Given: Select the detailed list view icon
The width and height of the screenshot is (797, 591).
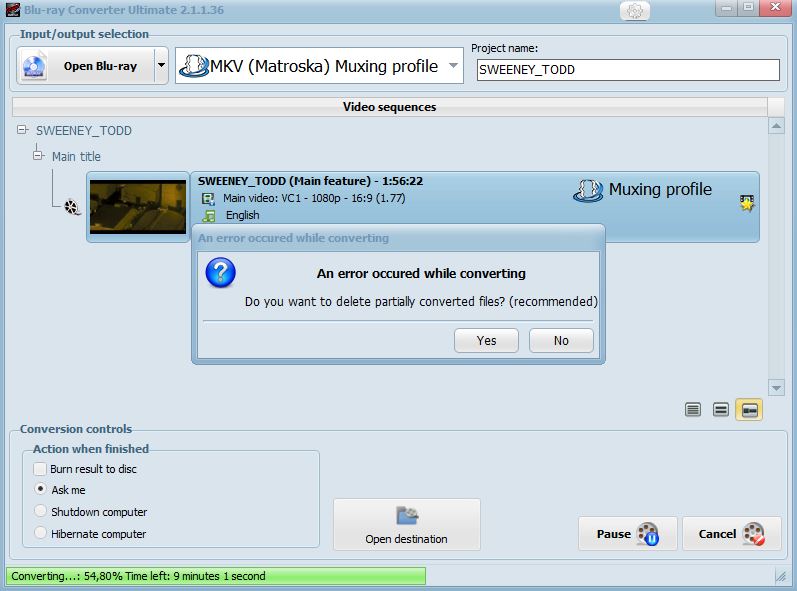Looking at the screenshot, I should click(x=693, y=409).
